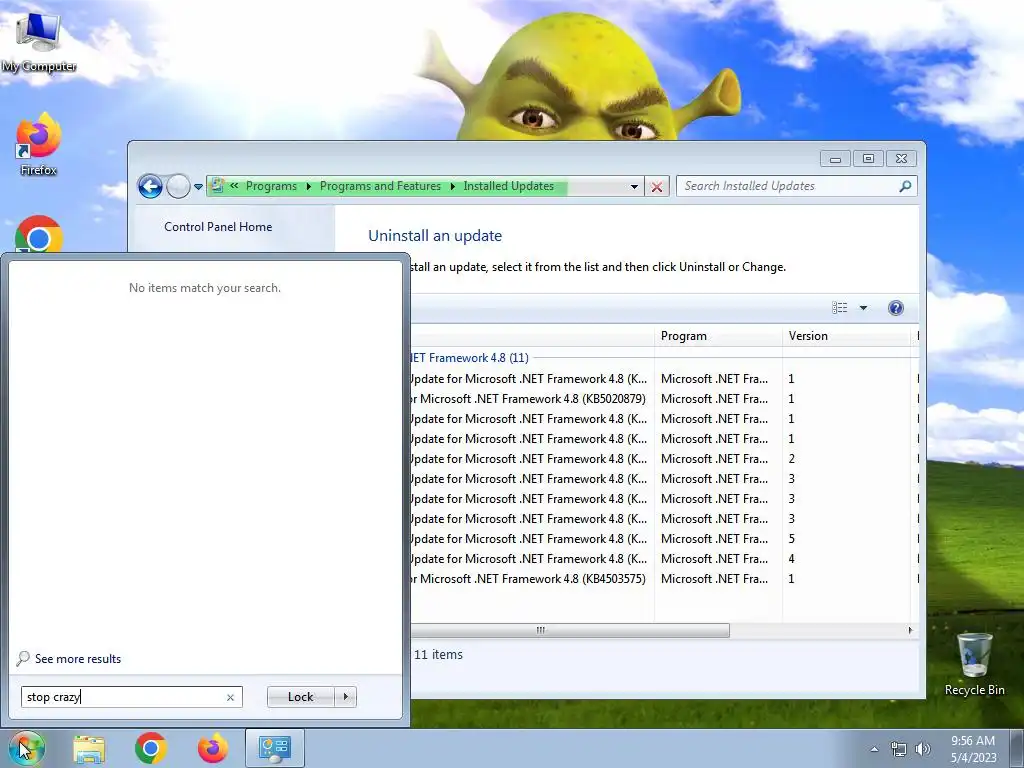Click the Start orb button
The height and width of the screenshot is (768, 1024).
click(27, 748)
